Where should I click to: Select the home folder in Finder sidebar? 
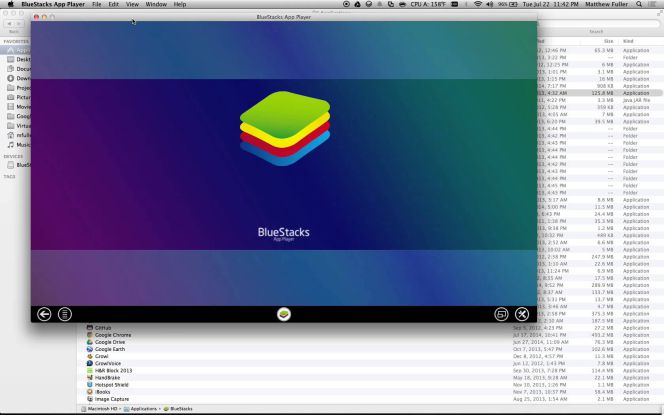click(19, 136)
